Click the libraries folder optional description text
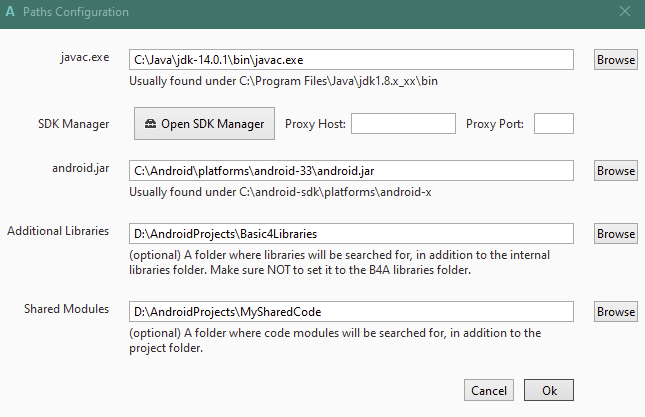The width and height of the screenshot is (645, 417). 339,262
